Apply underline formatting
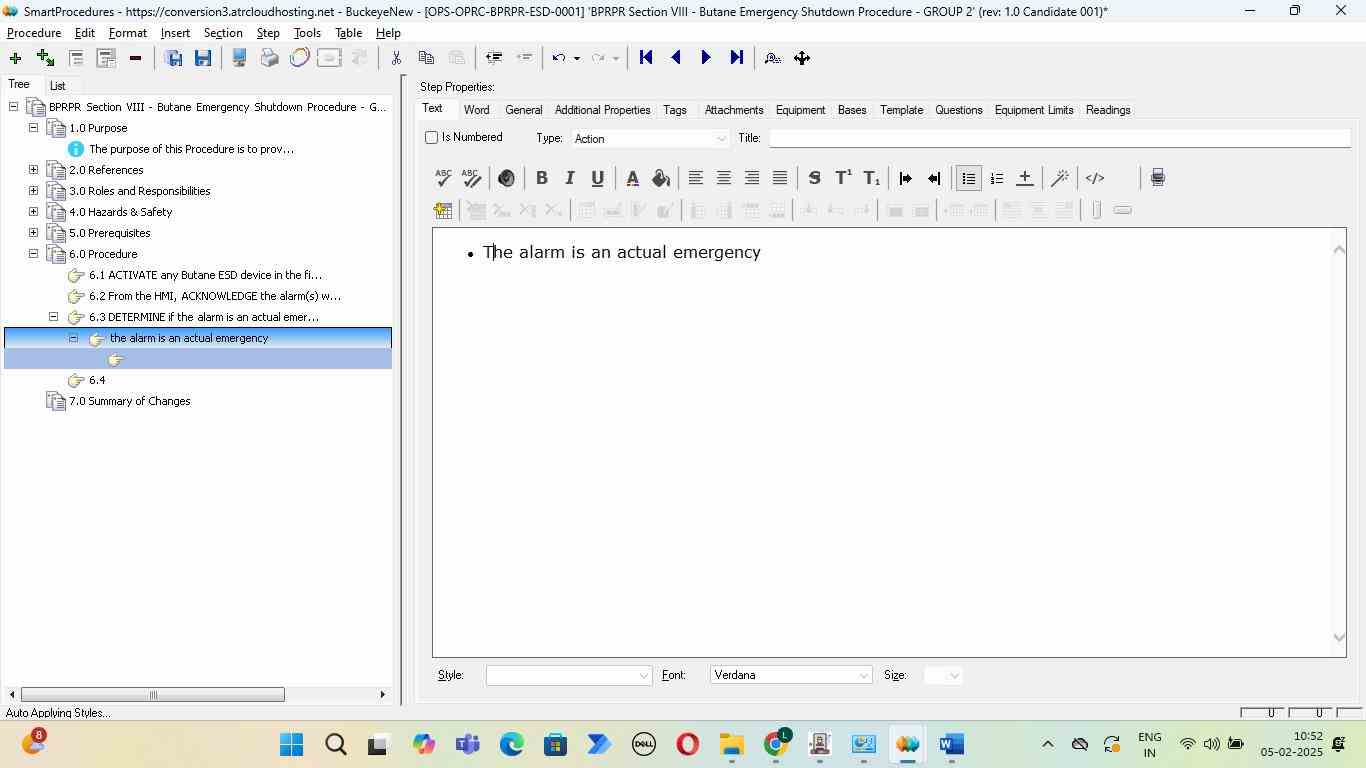 597,178
